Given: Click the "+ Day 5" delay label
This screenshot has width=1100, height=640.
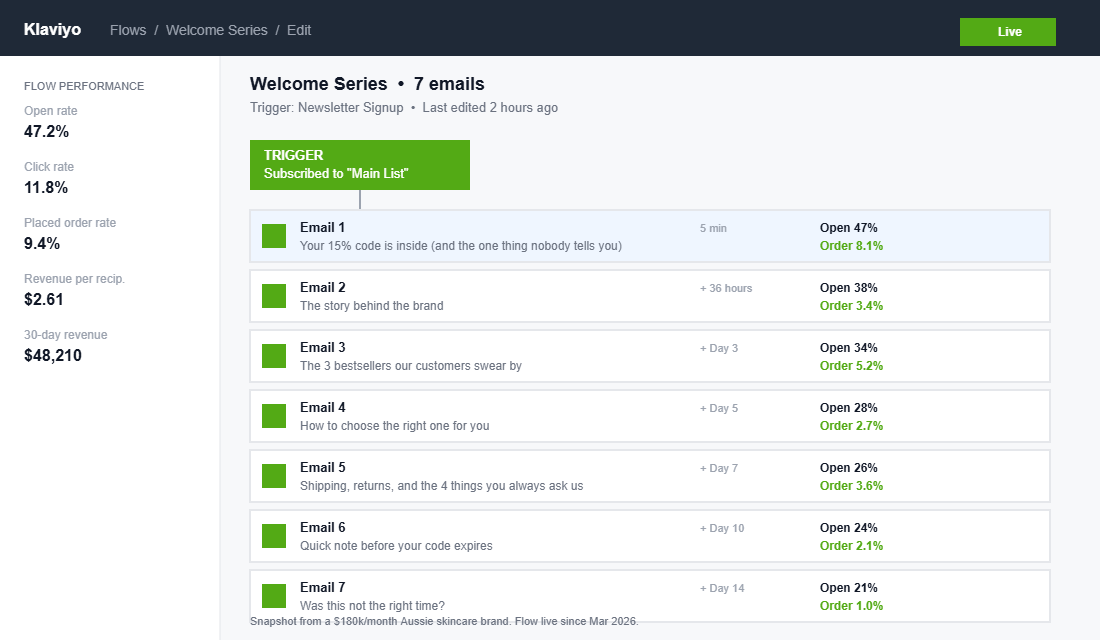Looking at the screenshot, I should (718, 408).
